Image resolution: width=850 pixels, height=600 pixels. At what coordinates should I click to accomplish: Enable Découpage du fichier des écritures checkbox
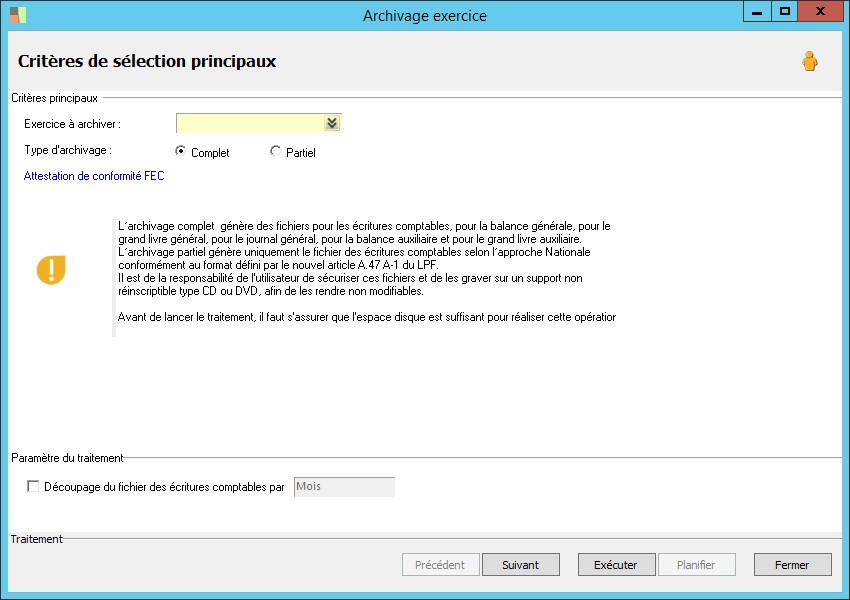34,487
